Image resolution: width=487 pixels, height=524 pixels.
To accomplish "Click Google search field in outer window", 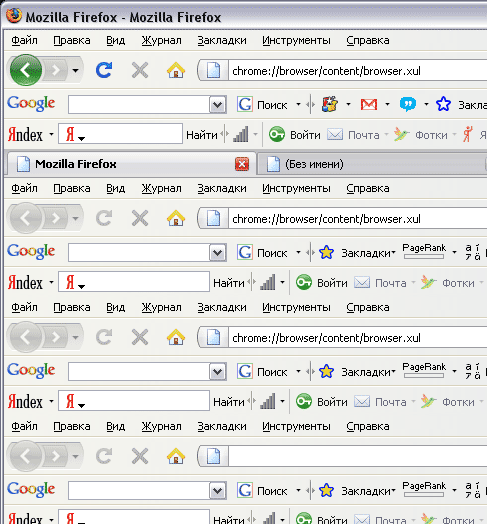I will [x=139, y=105].
